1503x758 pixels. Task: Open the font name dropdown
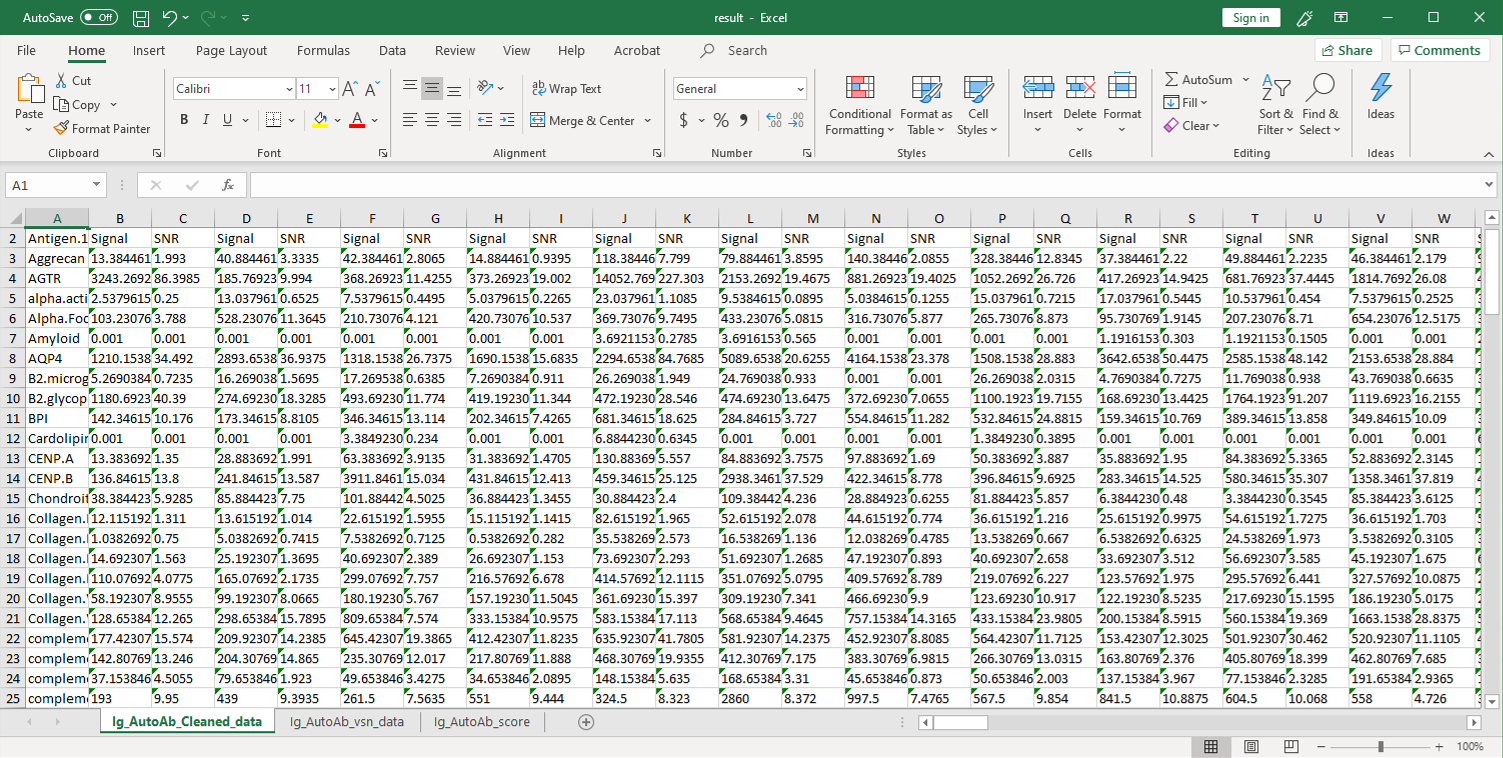click(x=288, y=89)
